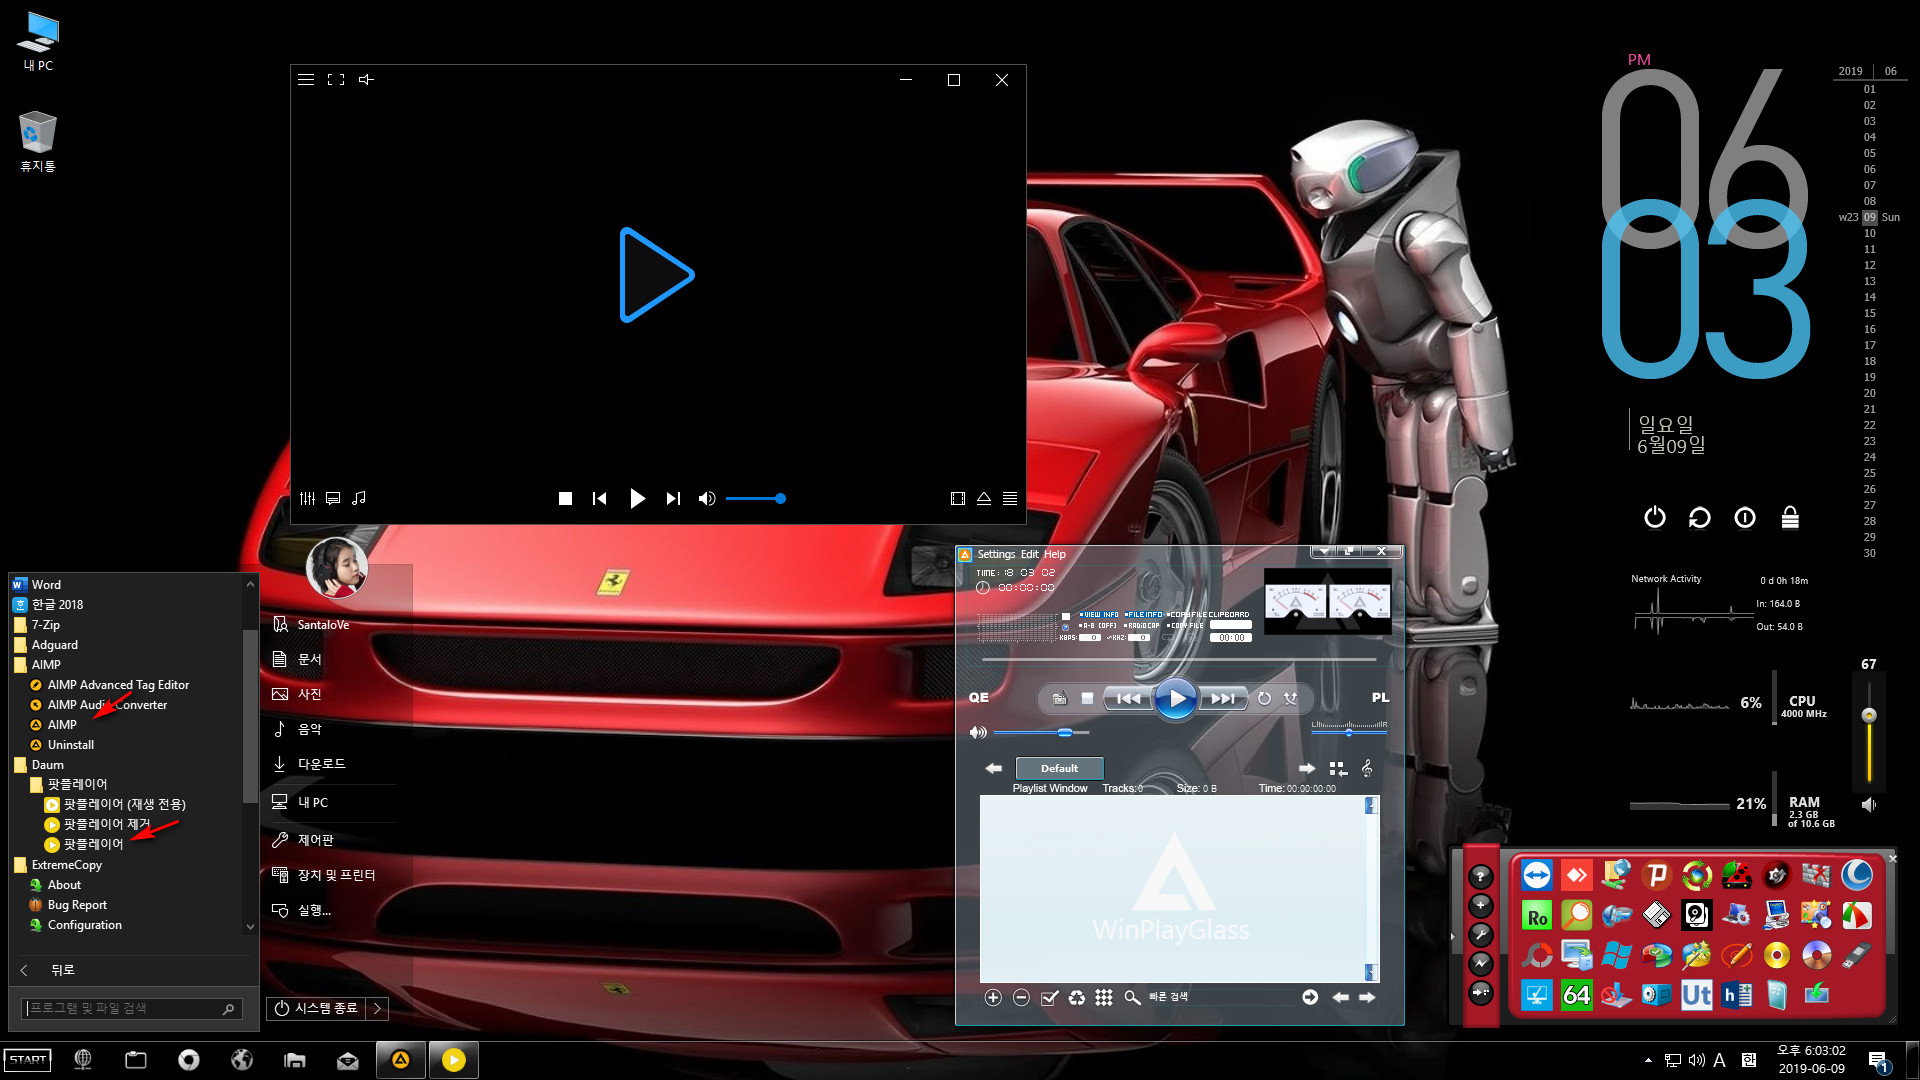Screen dimensions: 1920x1080
Task: Toggle the PL playlist button in AIMP
Action: tap(1380, 698)
